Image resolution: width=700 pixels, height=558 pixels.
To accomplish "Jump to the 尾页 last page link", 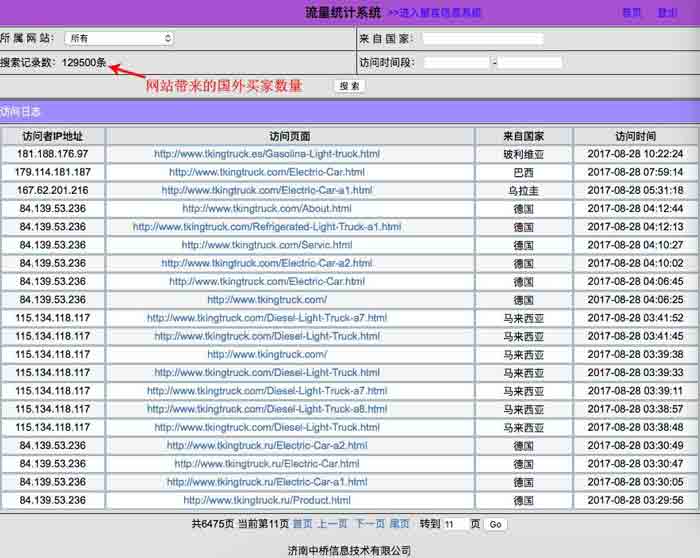I will pyautogui.click(x=399, y=524).
